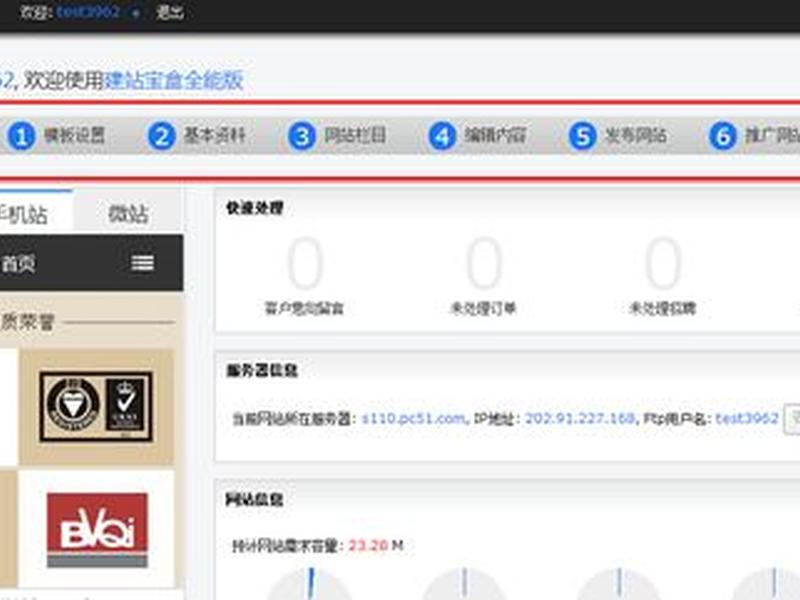
Task: Click the 服务器信息 section heading
Action: 262,370
